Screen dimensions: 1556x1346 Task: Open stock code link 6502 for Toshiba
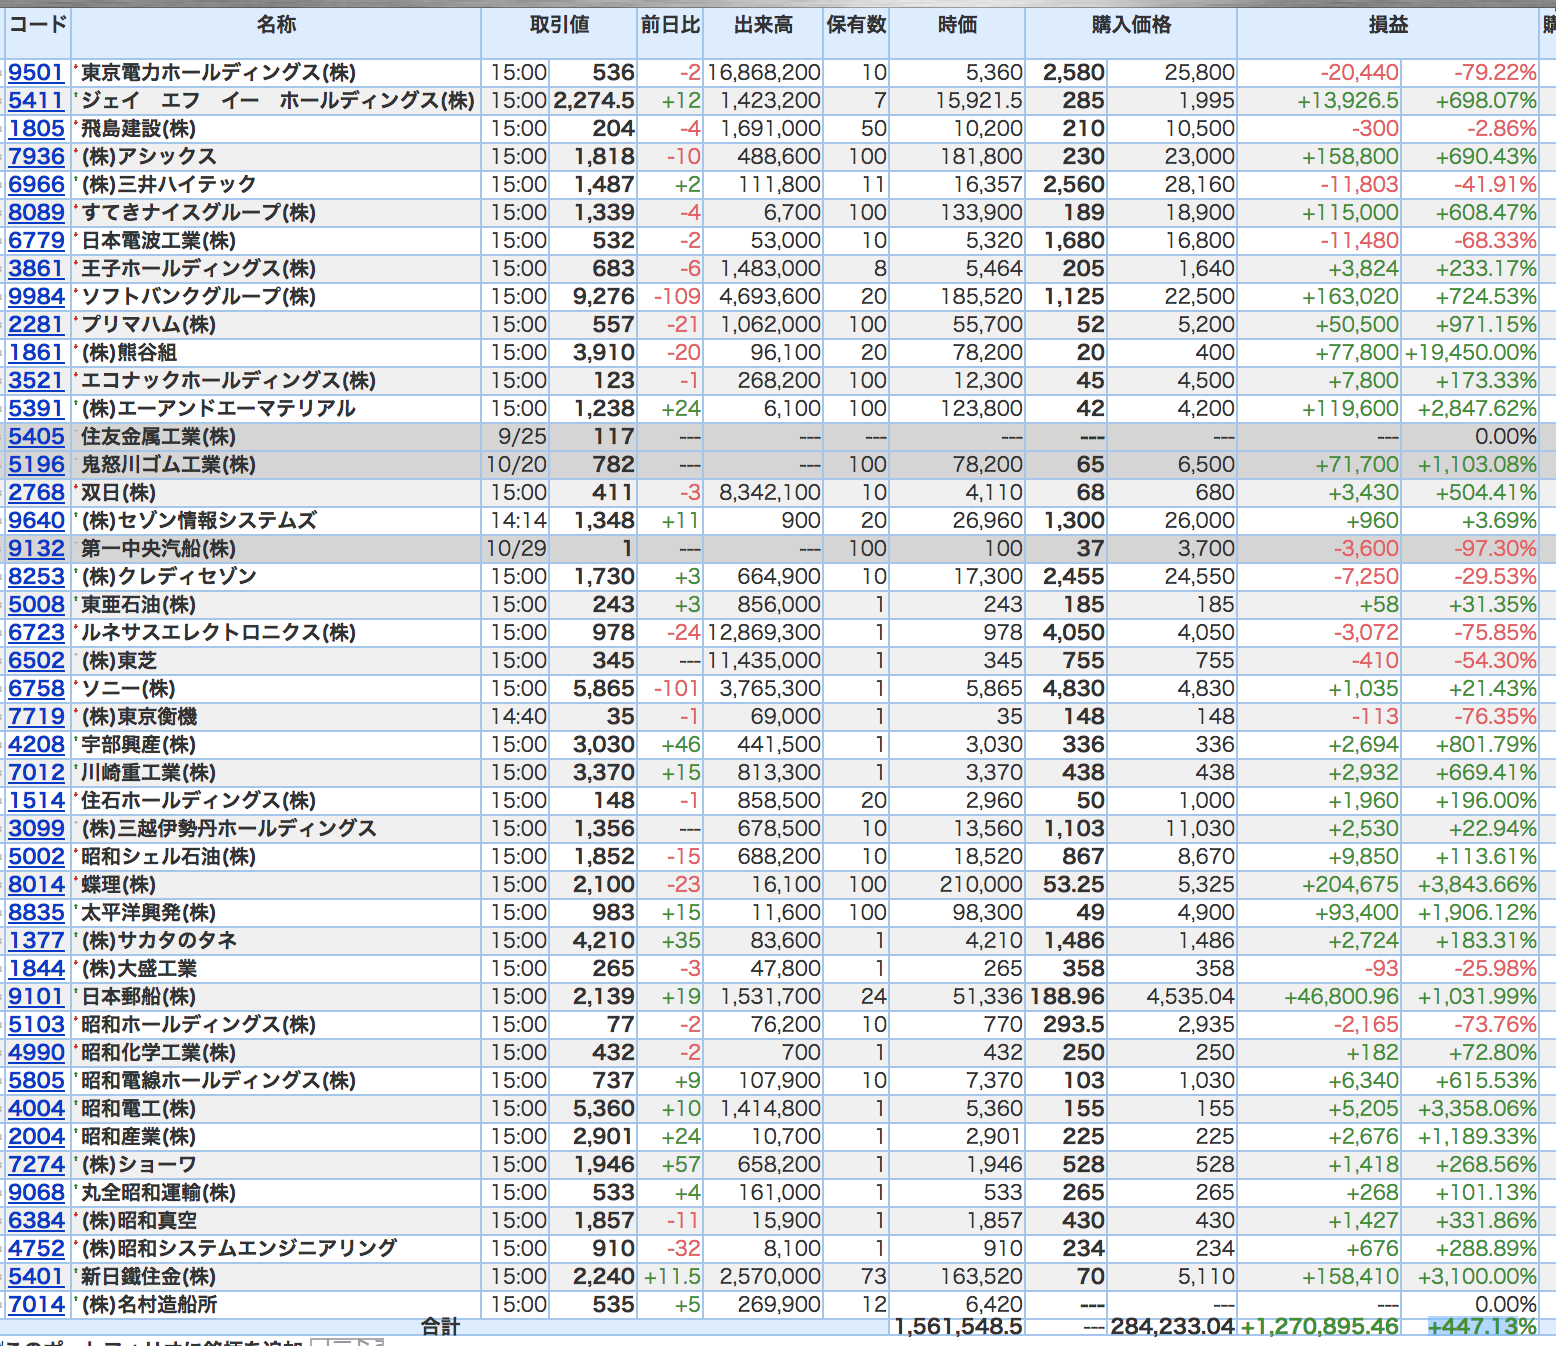[36, 660]
